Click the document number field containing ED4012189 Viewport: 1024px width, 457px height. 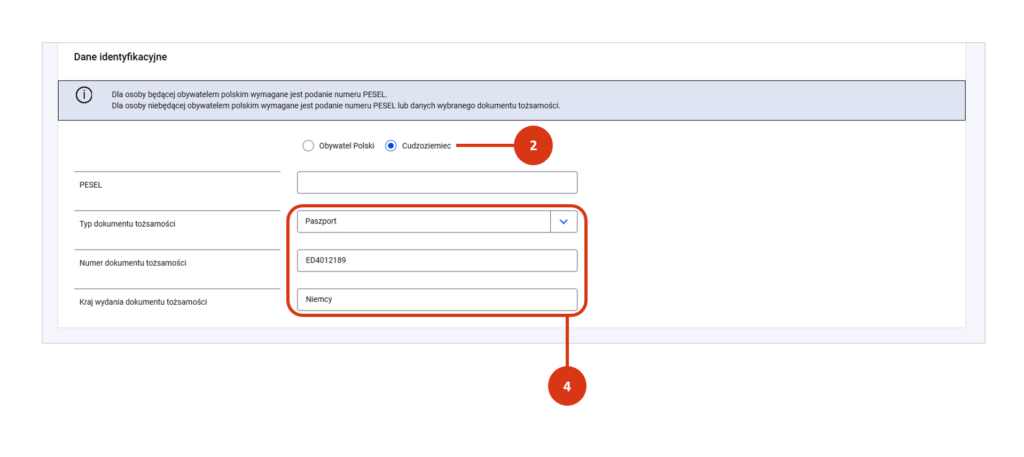click(x=437, y=261)
